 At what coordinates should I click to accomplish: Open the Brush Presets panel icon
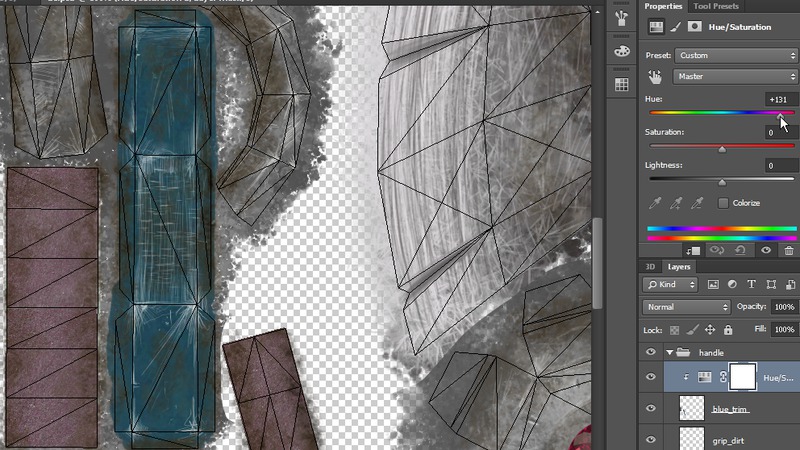coord(621,18)
